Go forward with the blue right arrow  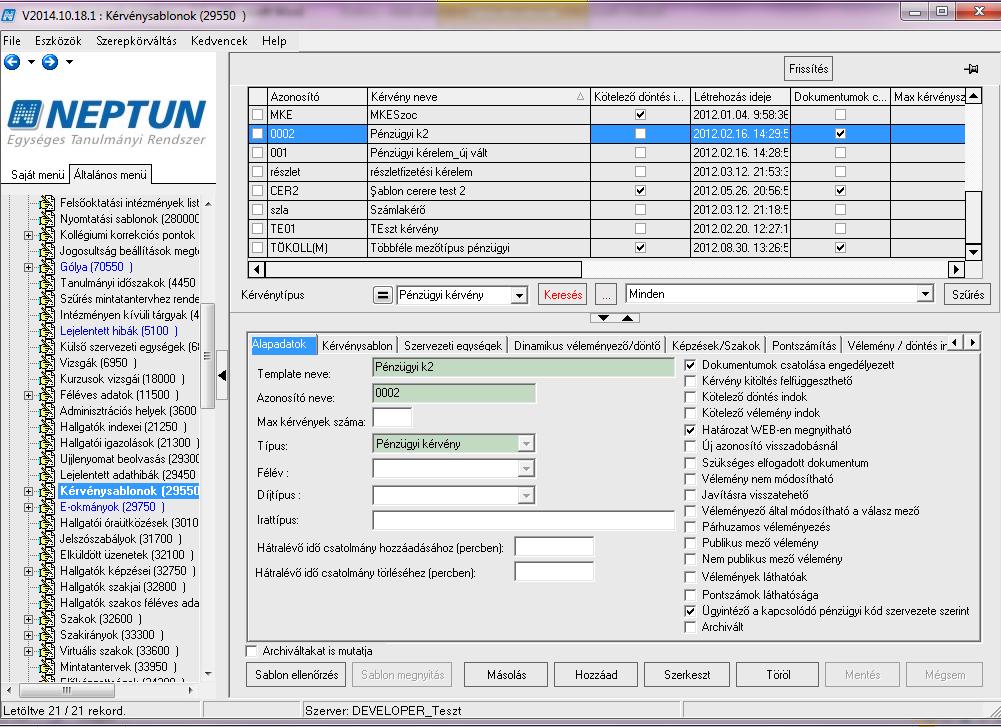pyautogui.click(x=50, y=62)
